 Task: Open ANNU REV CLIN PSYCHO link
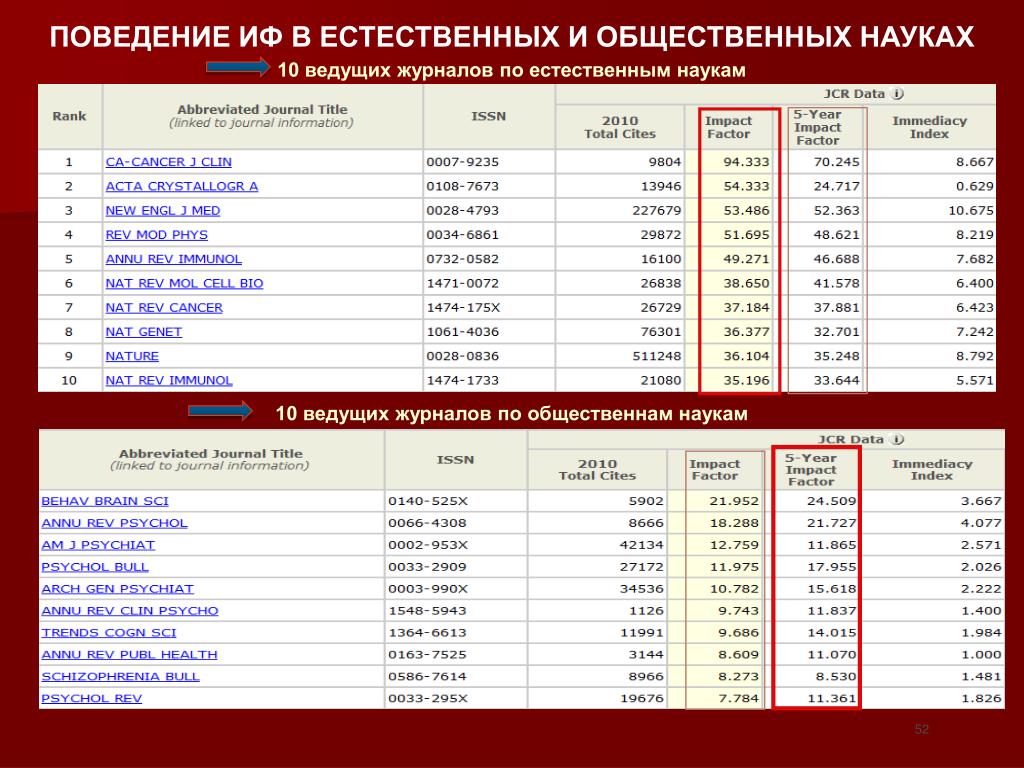click(x=130, y=611)
